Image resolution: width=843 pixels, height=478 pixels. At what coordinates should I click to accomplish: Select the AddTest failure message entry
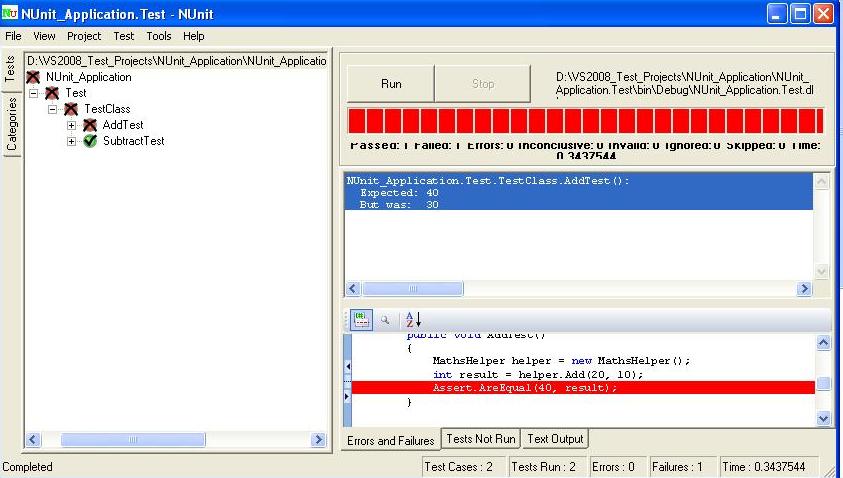point(578,192)
